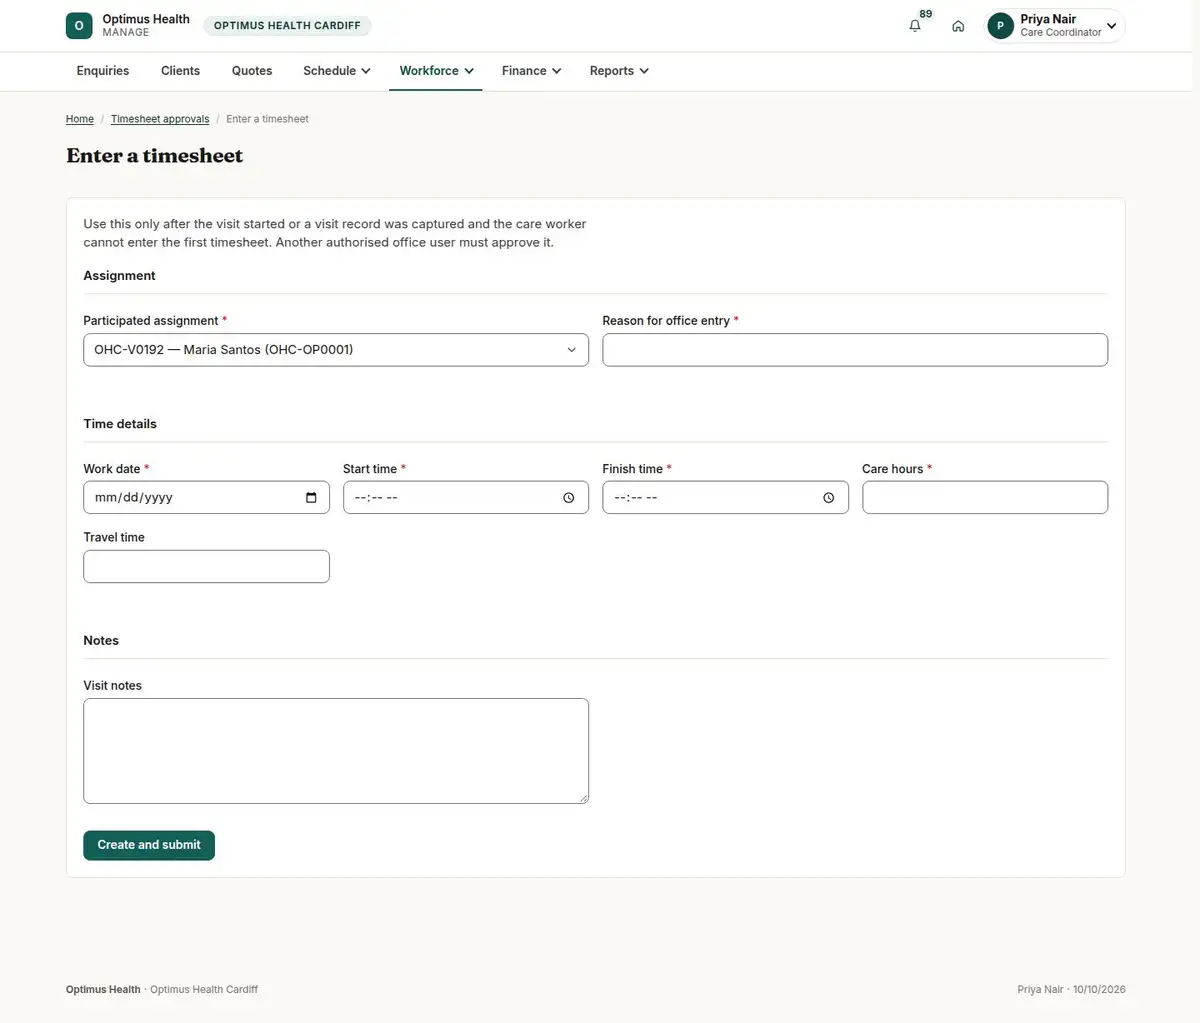The image size is (1200, 1023).
Task: Click the Optimus Health logo badge
Action: click(x=79, y=26)
